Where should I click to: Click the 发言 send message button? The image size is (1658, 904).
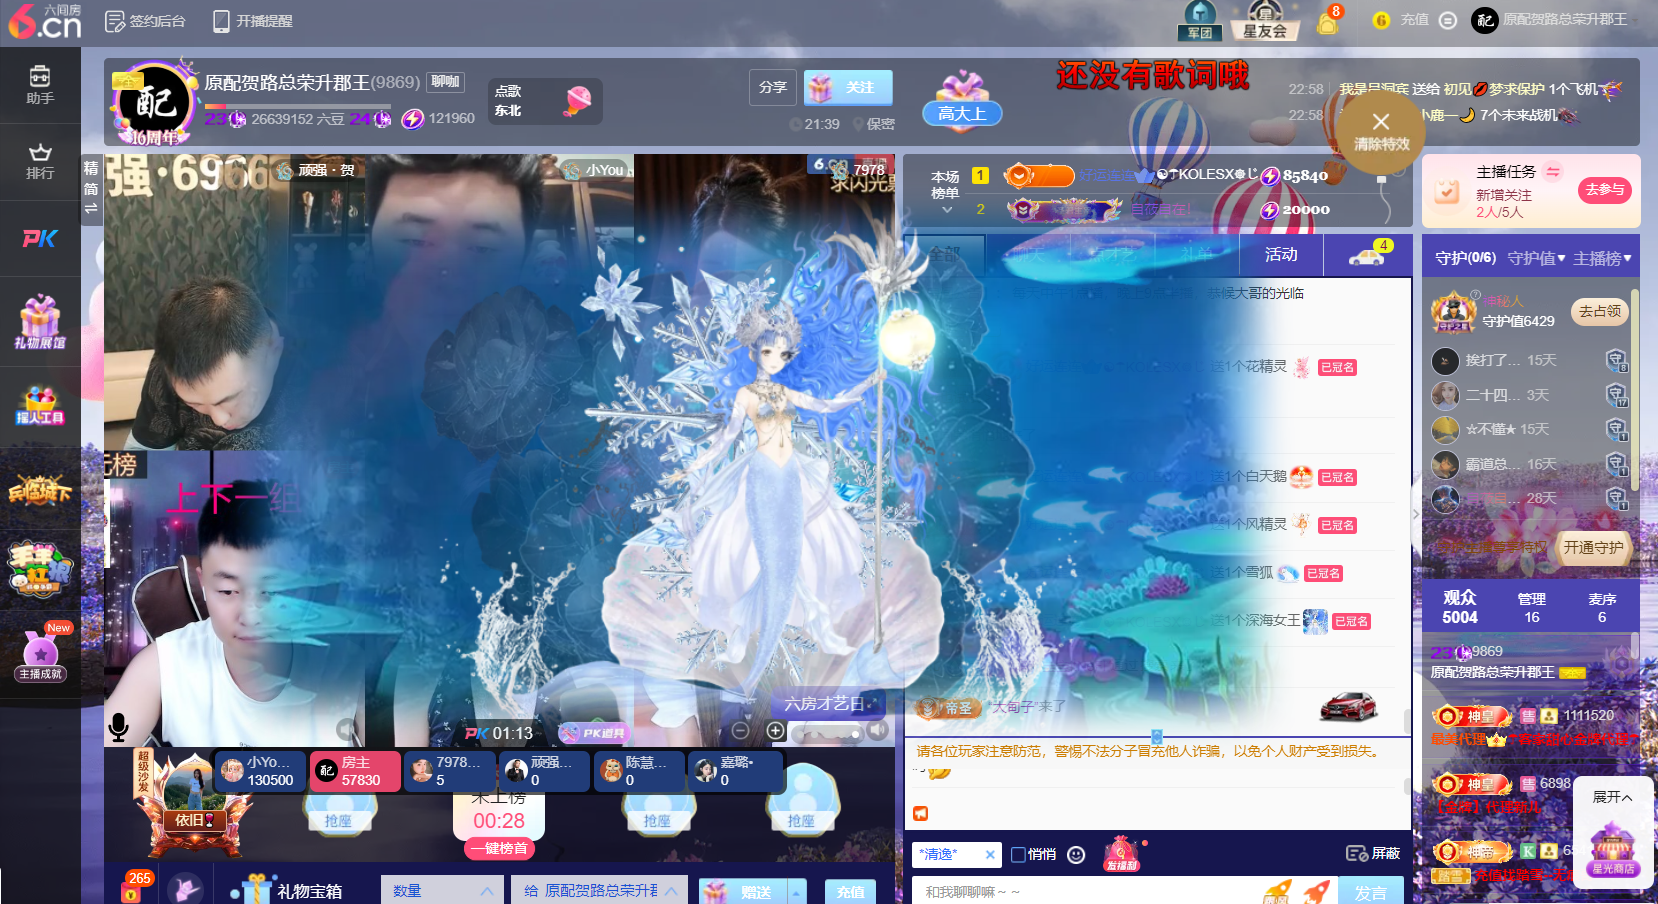1370,892
